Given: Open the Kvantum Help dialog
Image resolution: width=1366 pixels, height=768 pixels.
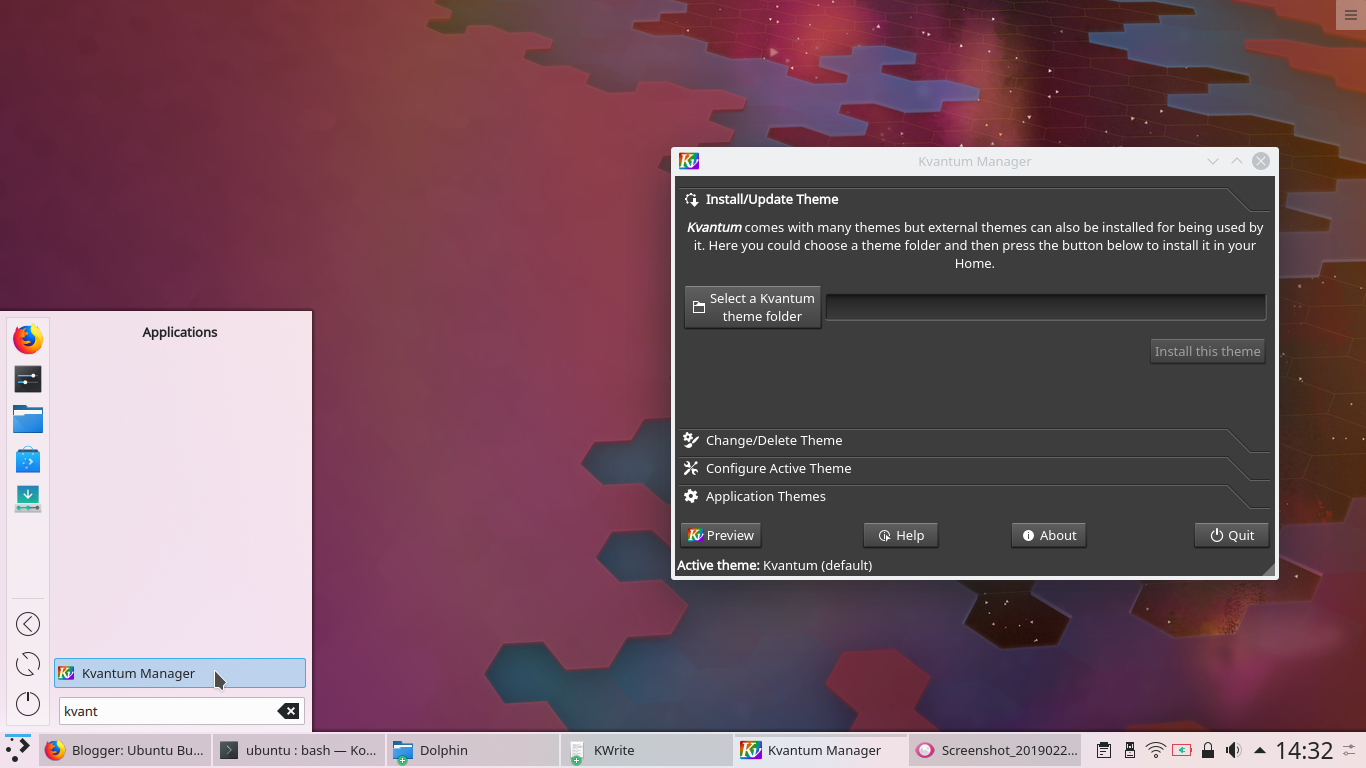Looking at the screenshot, I should pyautogui.click(x=900, y=535).
